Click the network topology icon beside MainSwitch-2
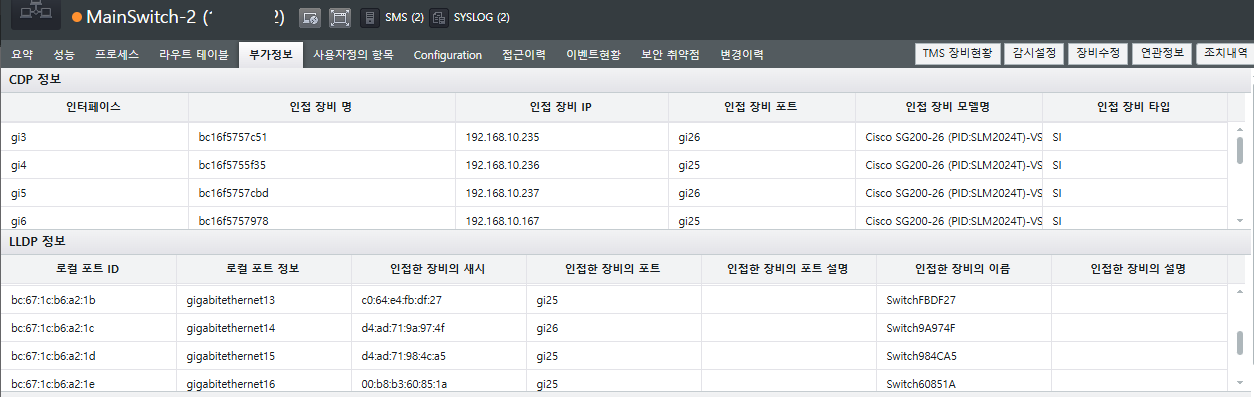Screen dimensions: 1254x397 coord(35,16)
